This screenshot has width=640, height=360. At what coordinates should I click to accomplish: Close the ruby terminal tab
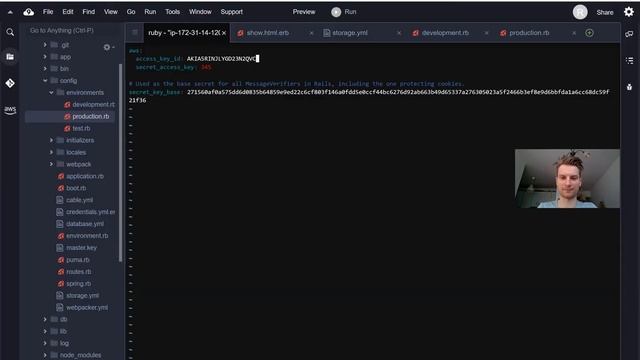click(x=224, y=33)
